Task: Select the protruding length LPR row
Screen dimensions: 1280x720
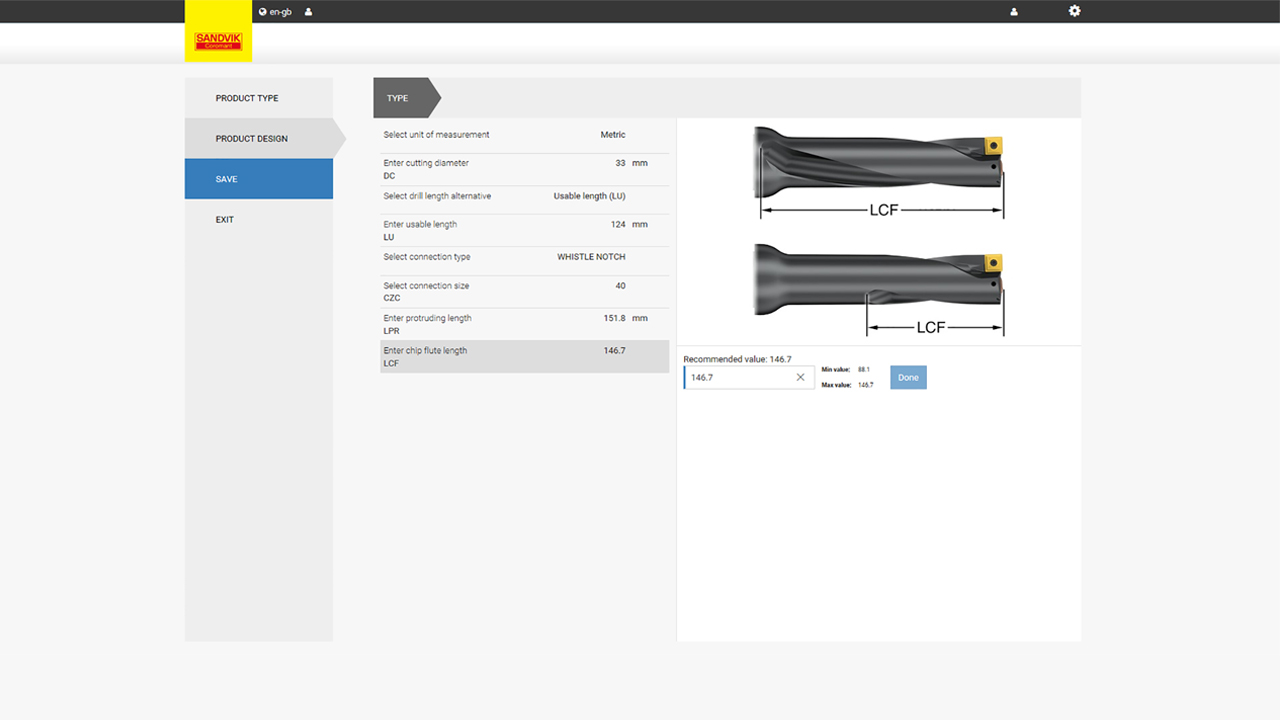Action: pos(524,324)
